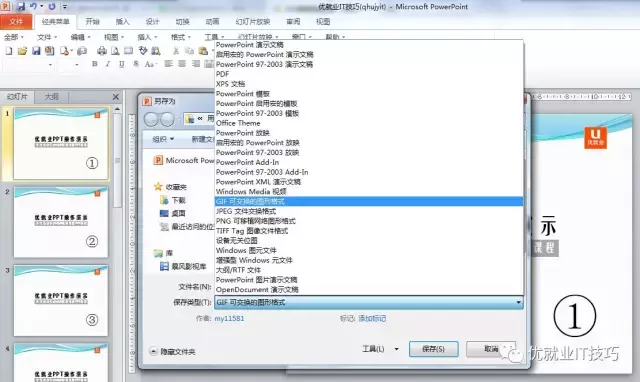Switch to the 大纲 pane tab
This screenshot has width=640, height=382.
(x=51, y=97)
